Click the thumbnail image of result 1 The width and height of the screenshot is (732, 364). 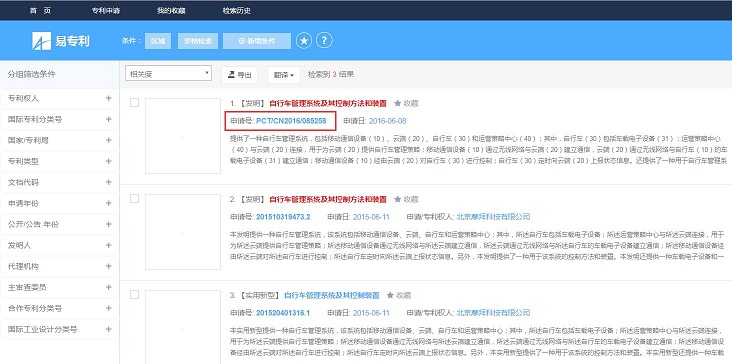point(183,136)
